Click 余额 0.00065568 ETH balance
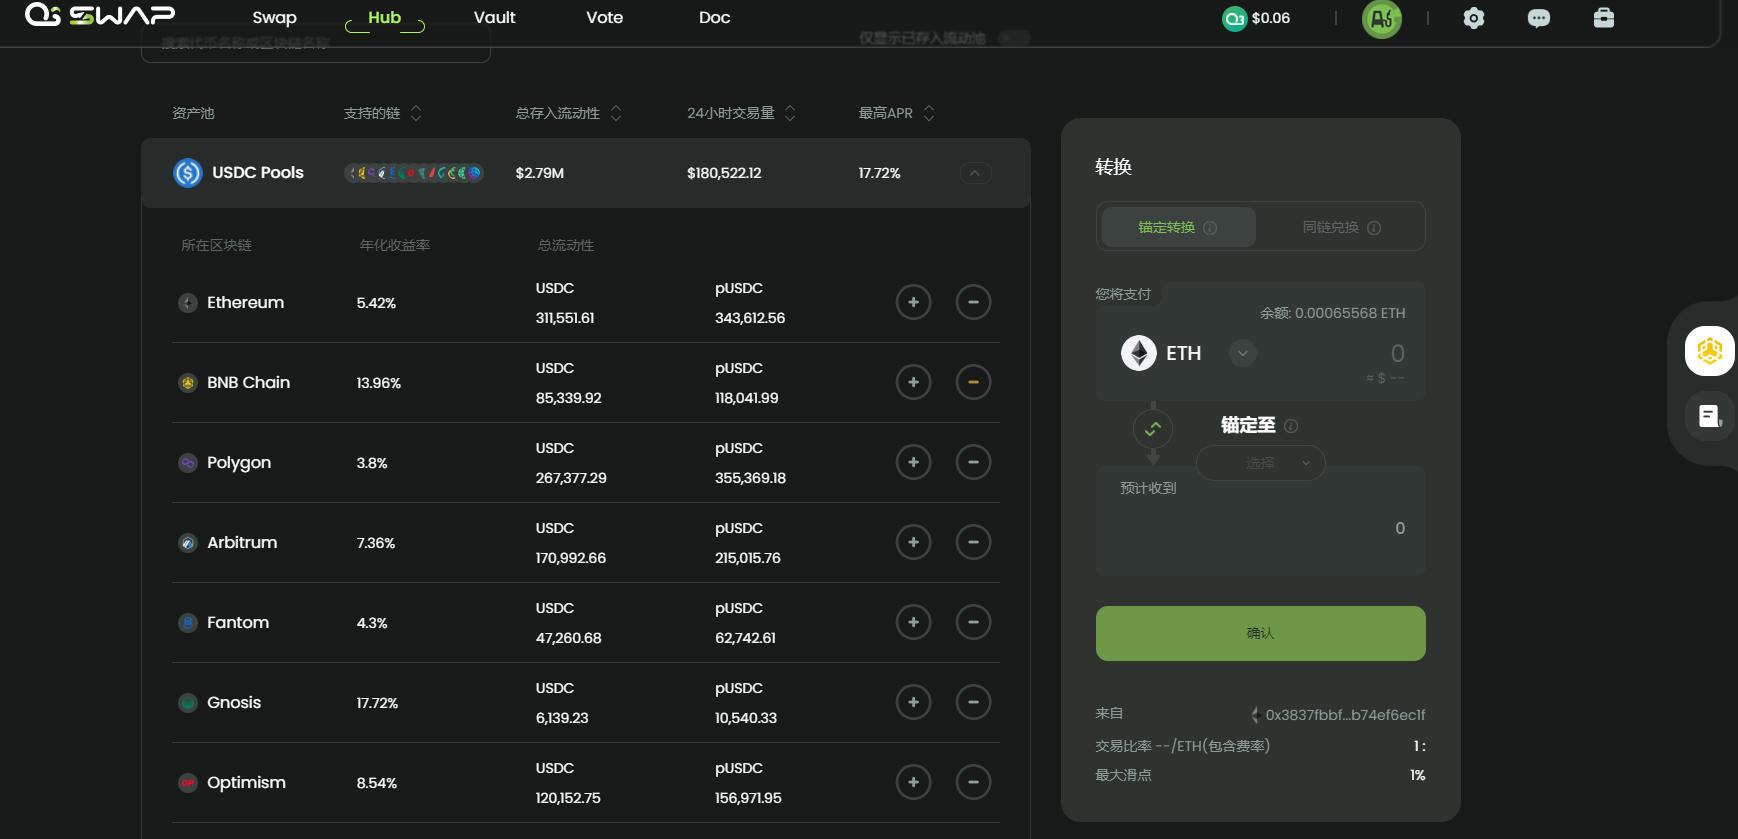 click(x=1333, y=313)
